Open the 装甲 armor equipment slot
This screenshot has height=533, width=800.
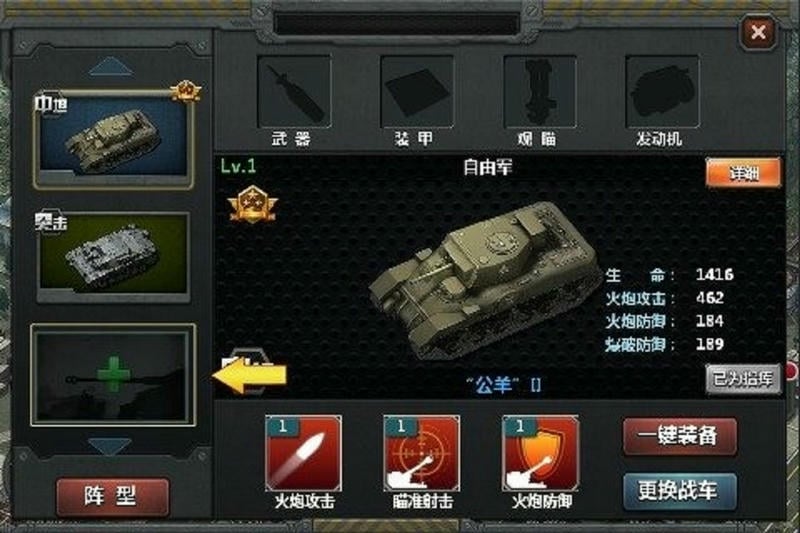tap(417, 92)
